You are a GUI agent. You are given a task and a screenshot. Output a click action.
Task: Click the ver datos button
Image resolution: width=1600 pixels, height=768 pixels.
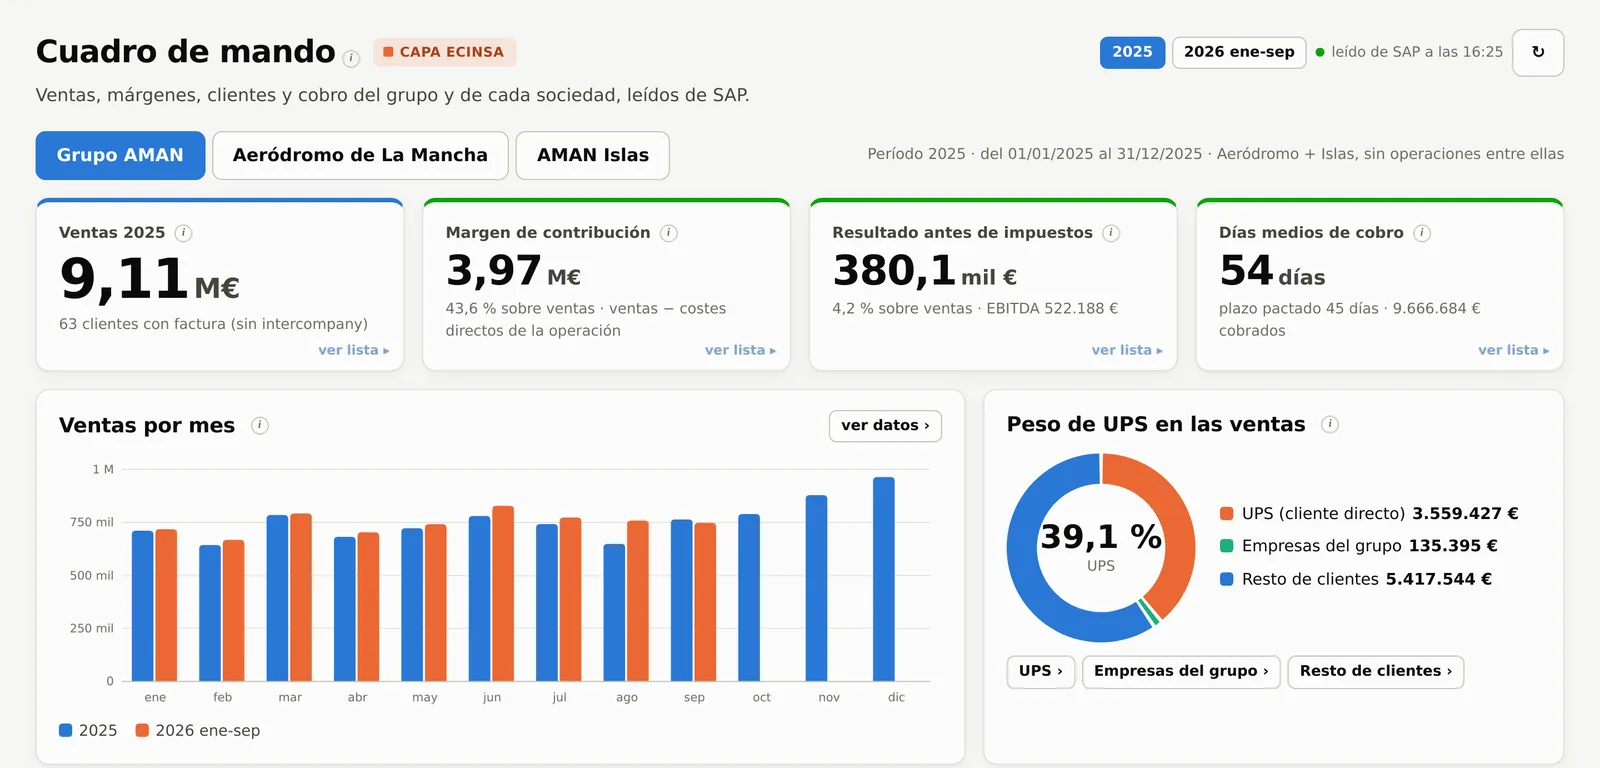(885, 425)
